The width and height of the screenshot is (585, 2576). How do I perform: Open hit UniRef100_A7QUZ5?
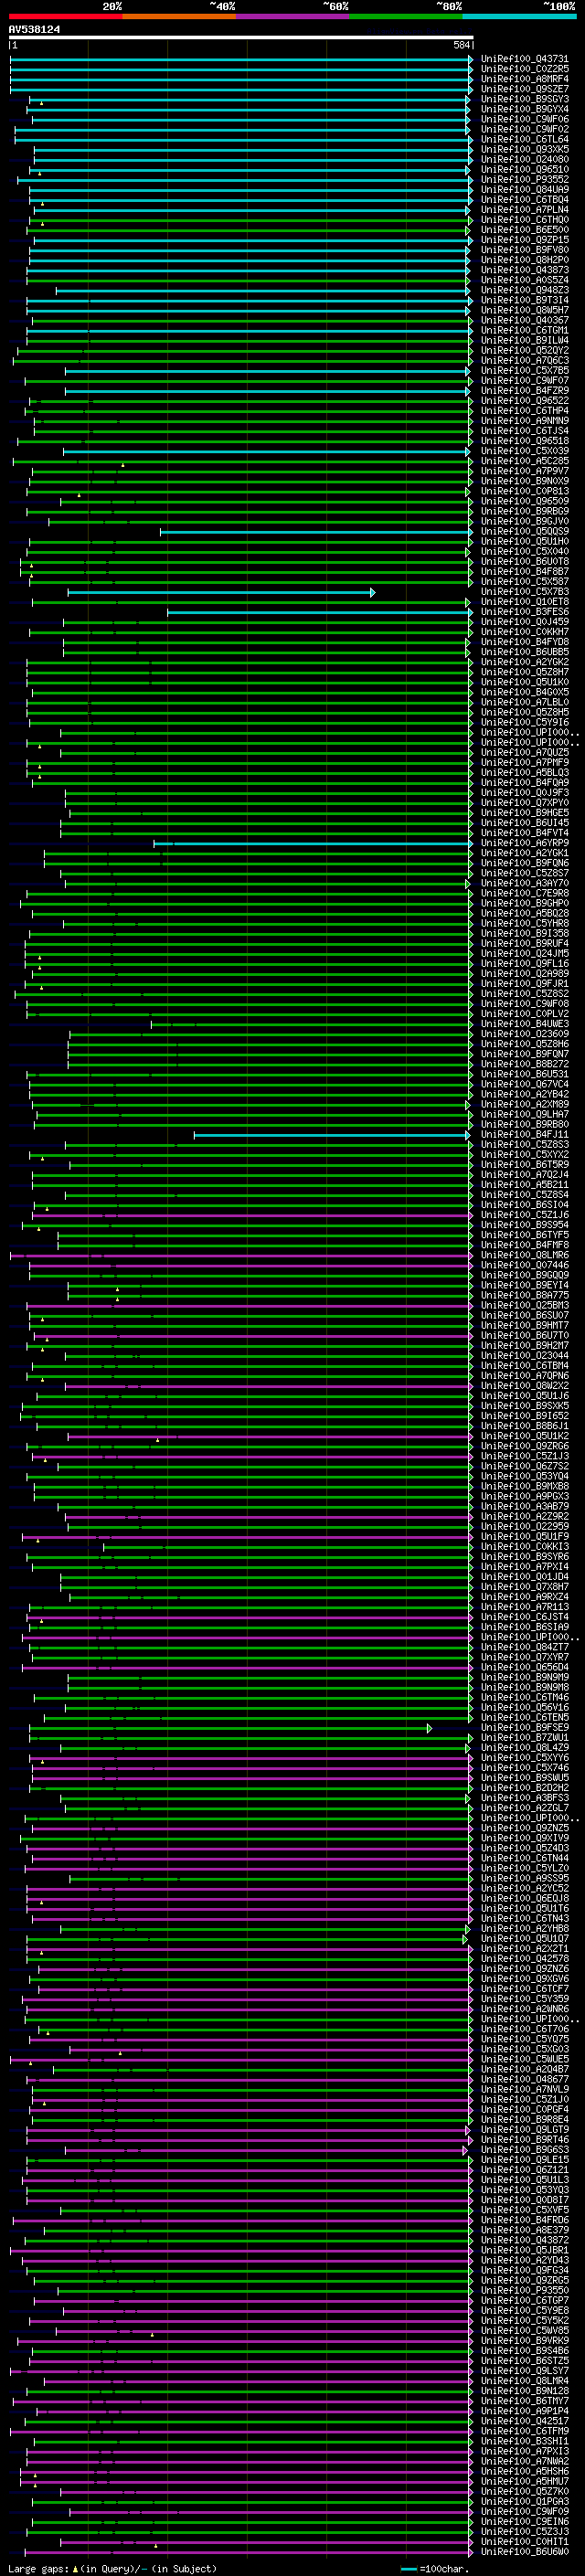click(524, 752)
